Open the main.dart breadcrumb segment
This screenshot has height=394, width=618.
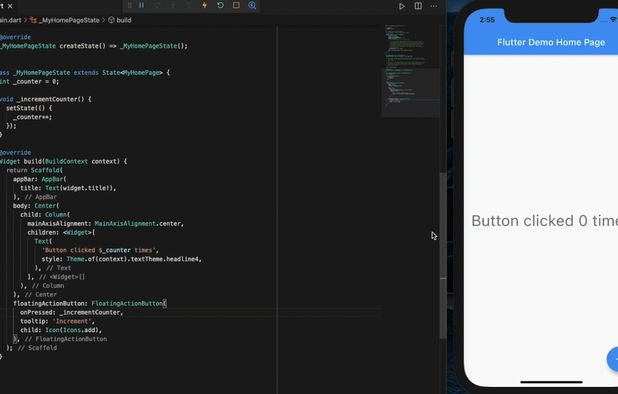(x=11, y=20)
